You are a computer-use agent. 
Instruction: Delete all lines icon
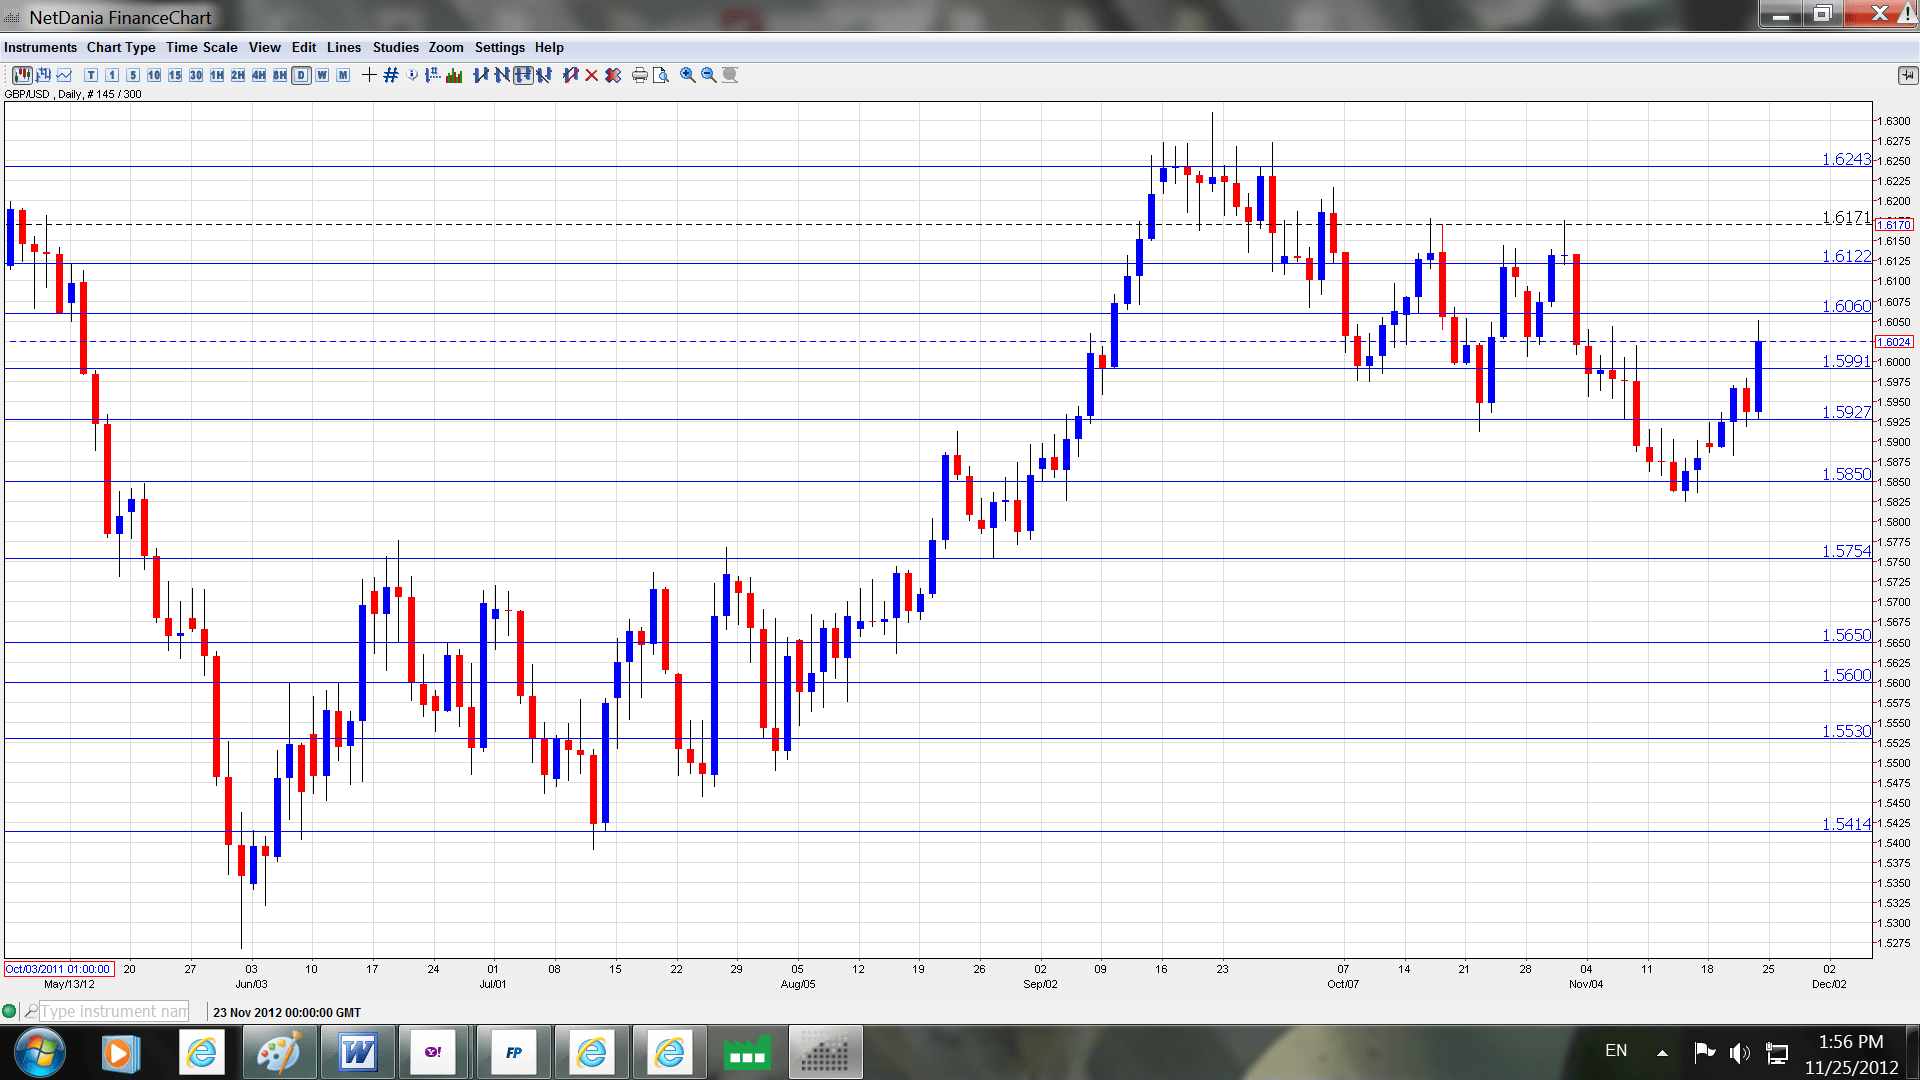(613, 75)
